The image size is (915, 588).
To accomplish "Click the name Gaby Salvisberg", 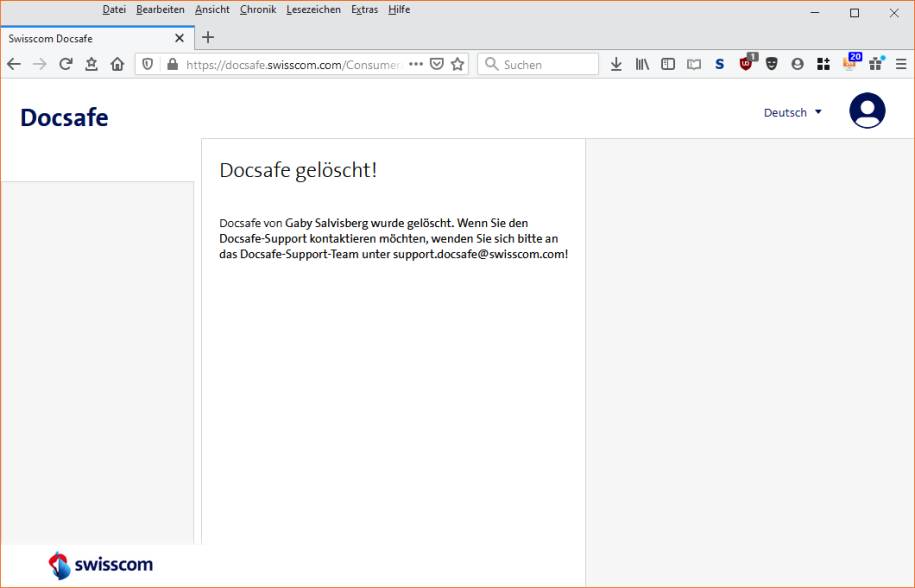I will tap(326, 223).
